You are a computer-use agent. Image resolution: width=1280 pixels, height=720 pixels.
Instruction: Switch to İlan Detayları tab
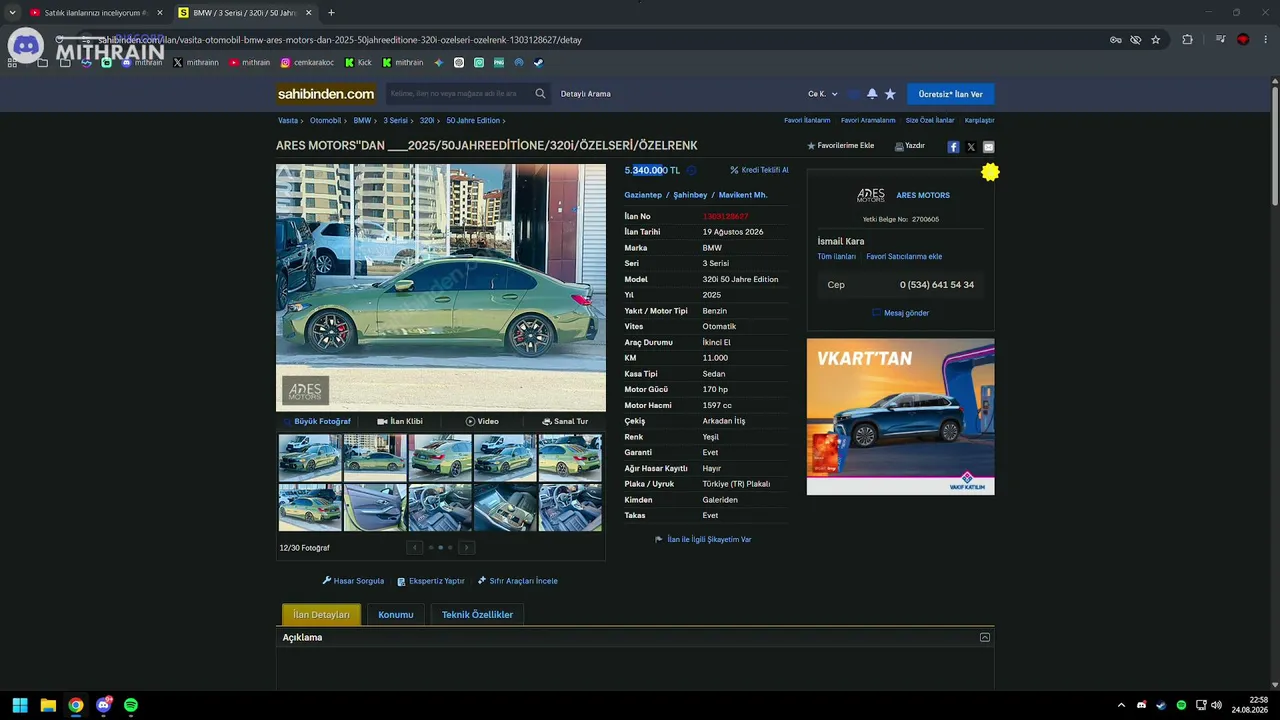pos(321,615)
